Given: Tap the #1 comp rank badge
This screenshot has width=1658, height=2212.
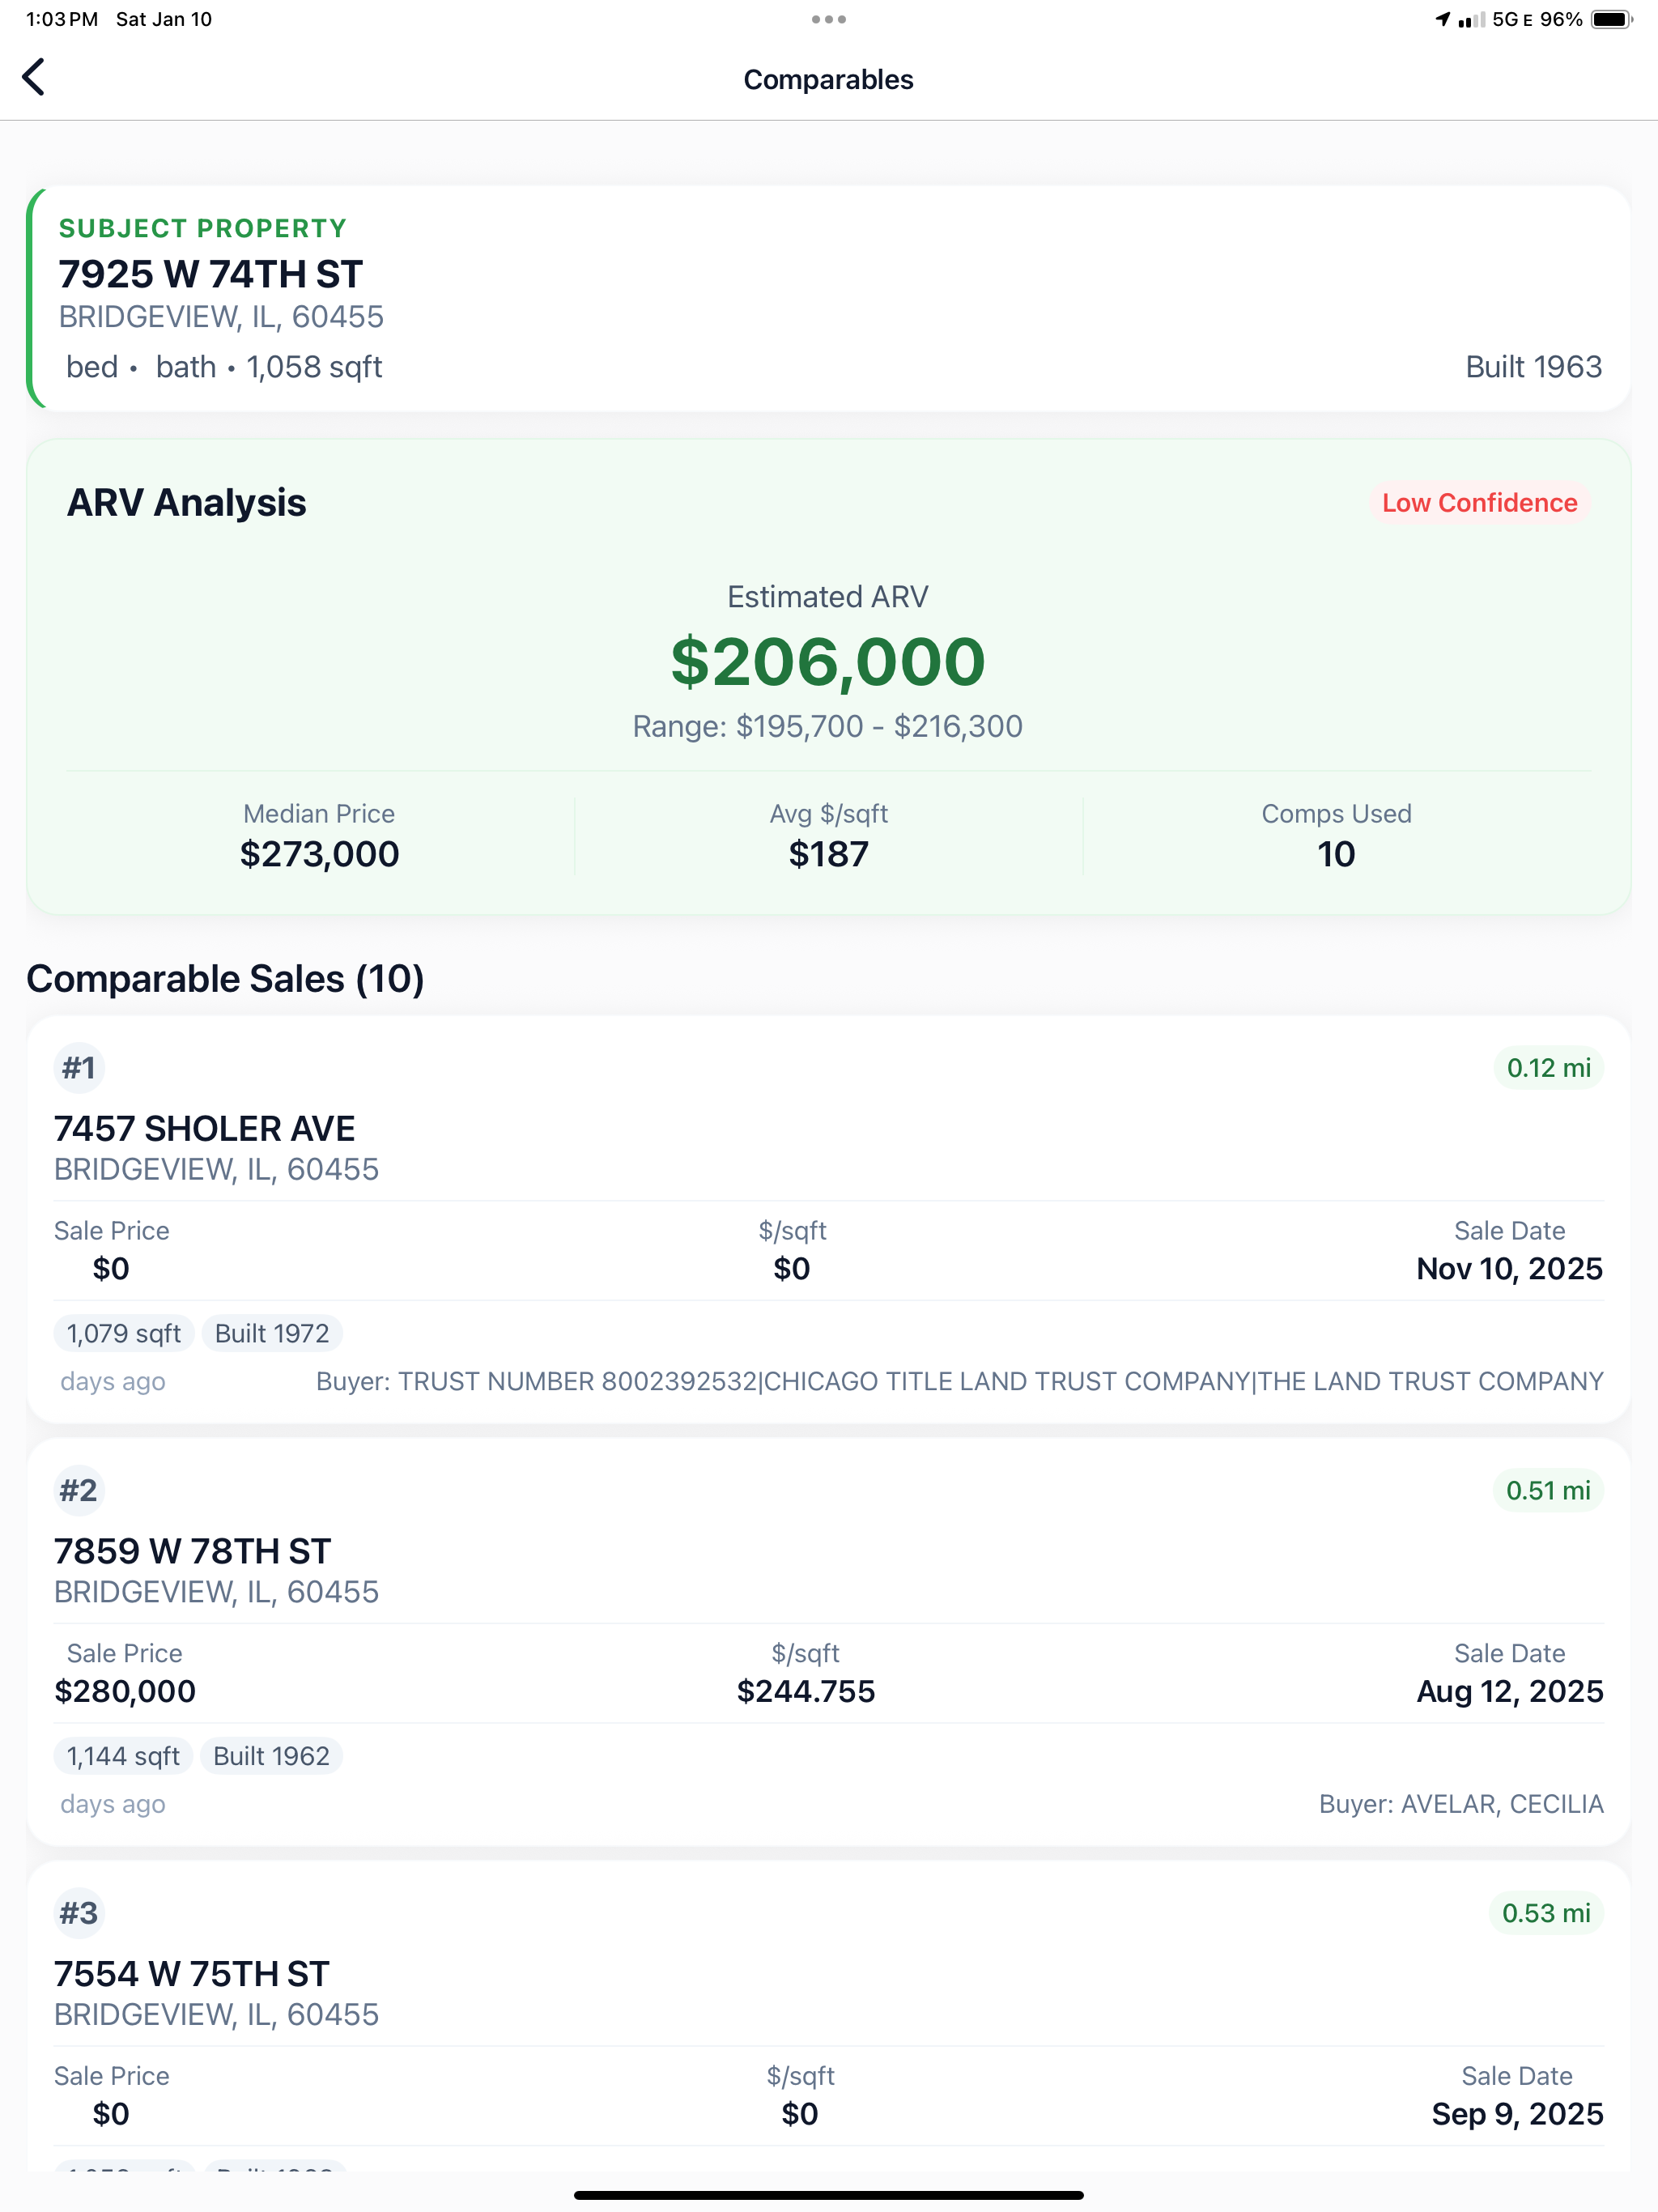Looking at the screenshot, I should tap(79, 1067).
